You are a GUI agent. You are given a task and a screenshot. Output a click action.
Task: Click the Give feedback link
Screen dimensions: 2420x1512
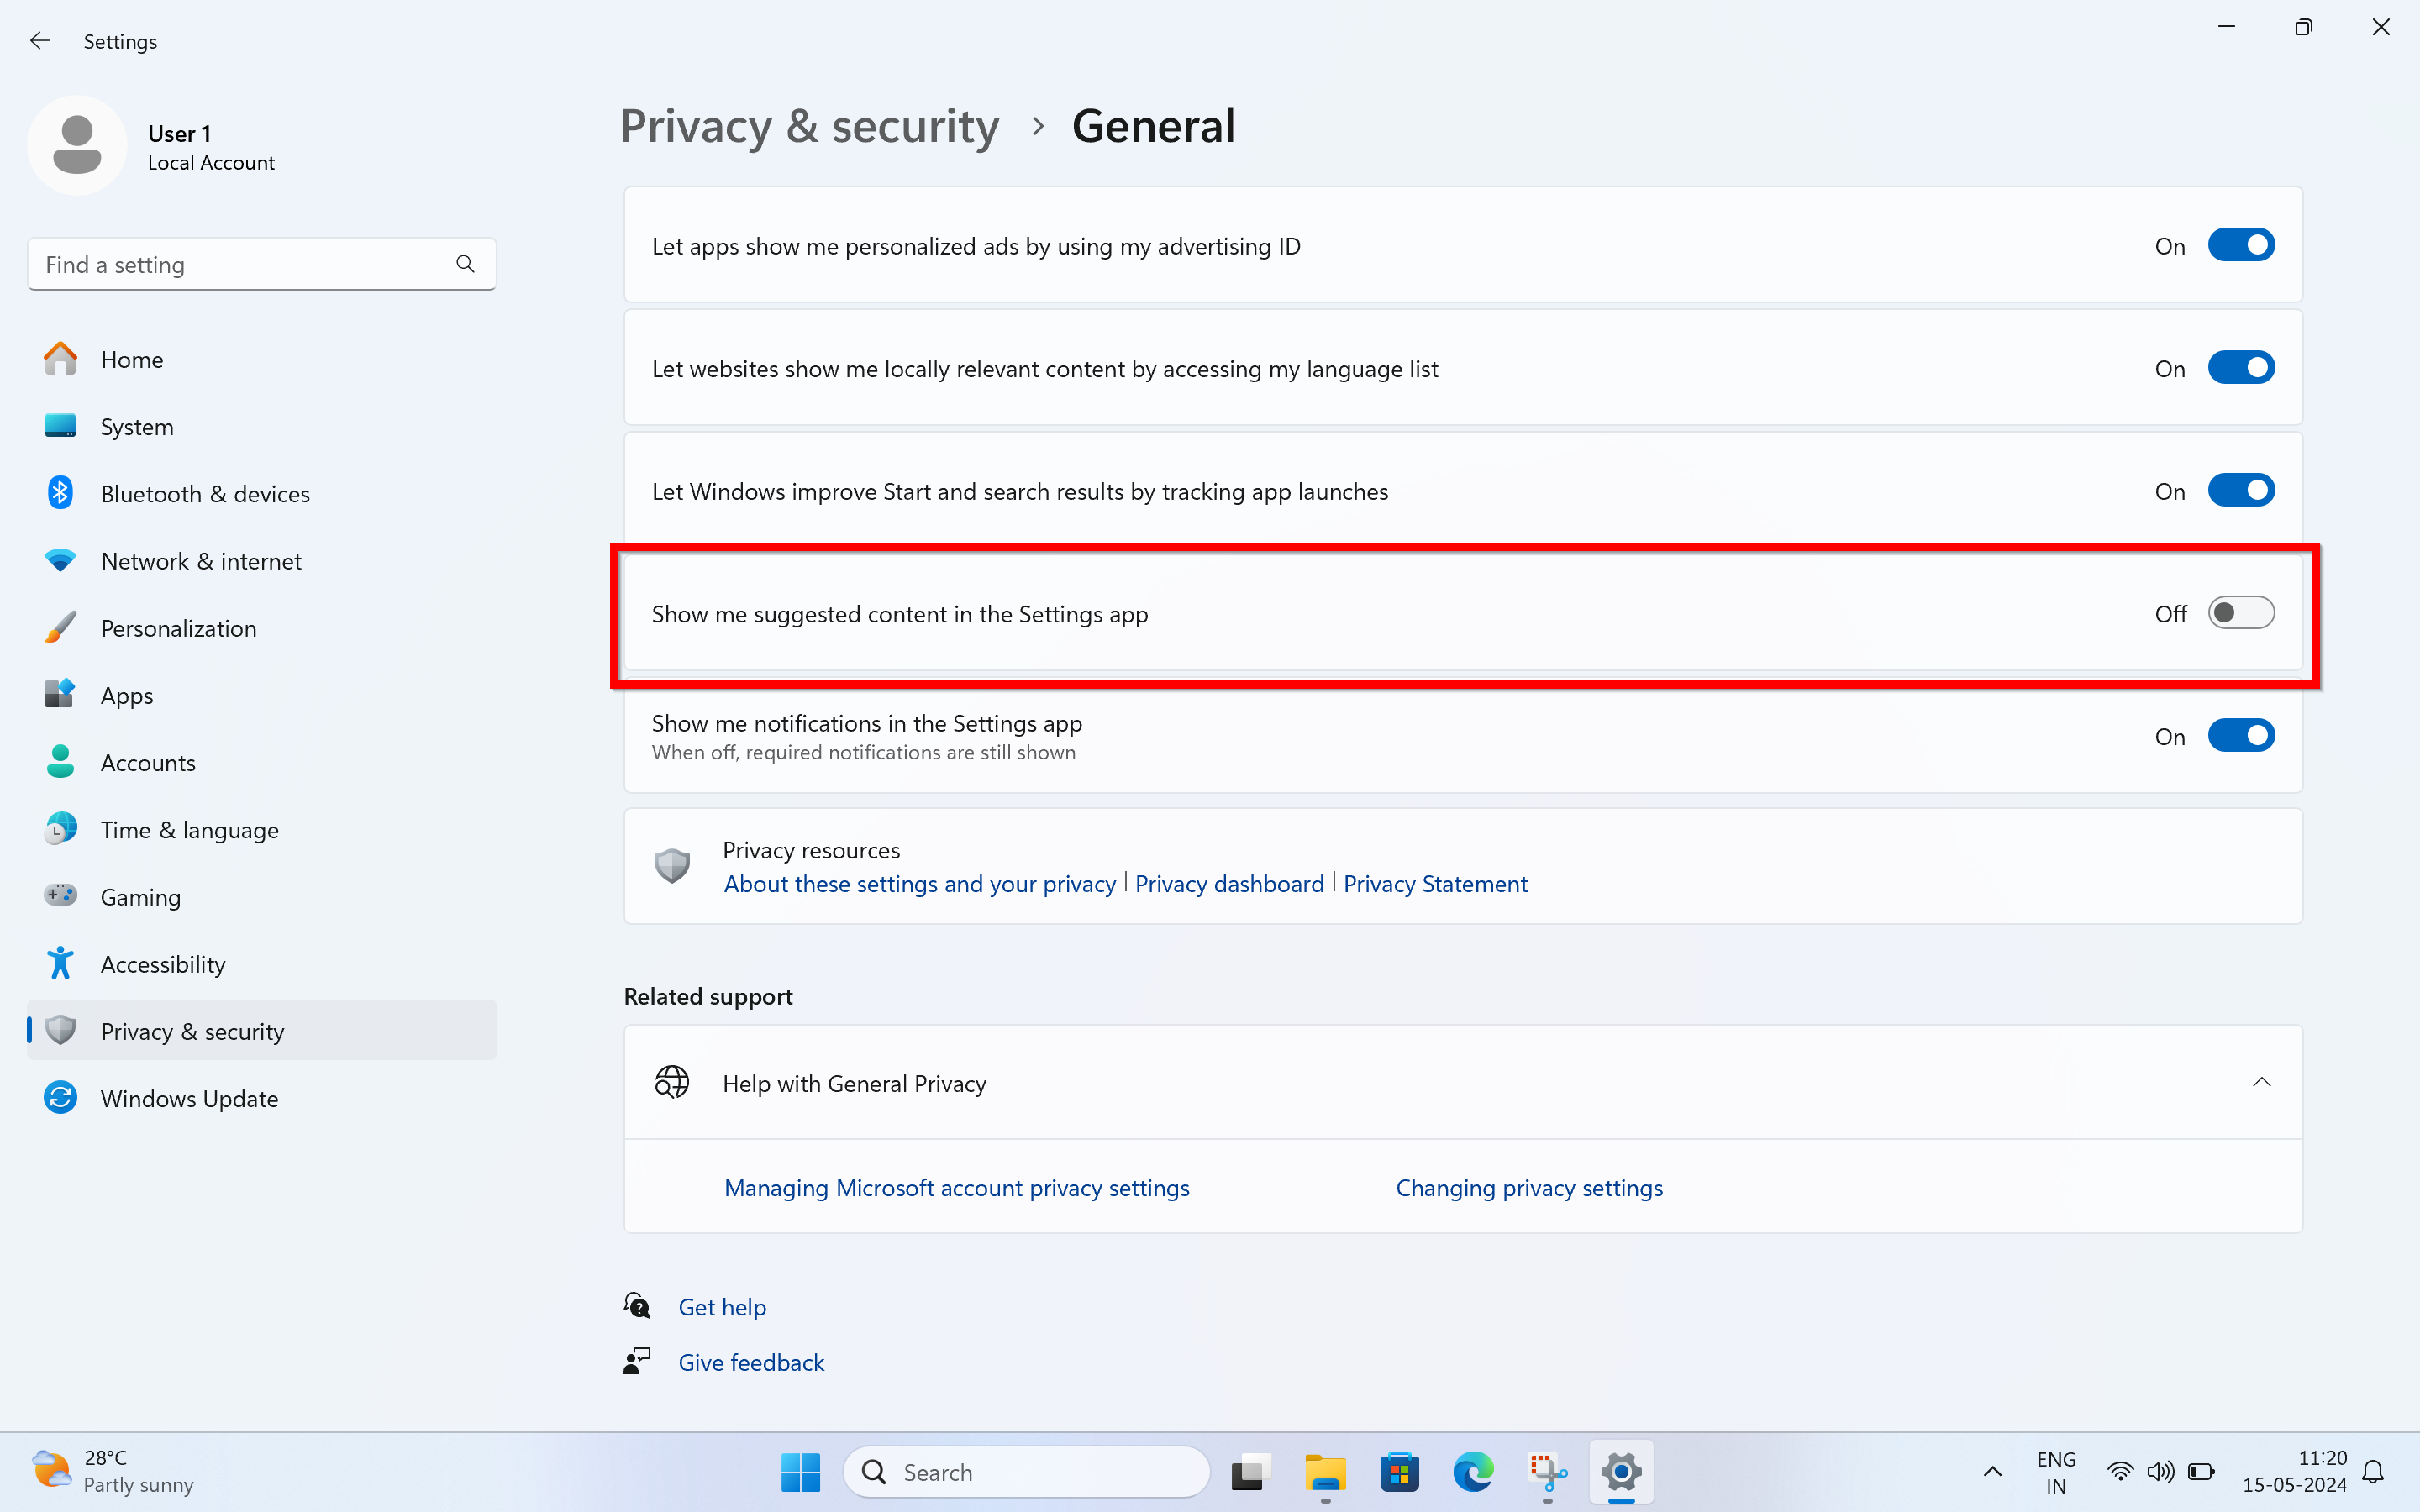click(751, 1362)
